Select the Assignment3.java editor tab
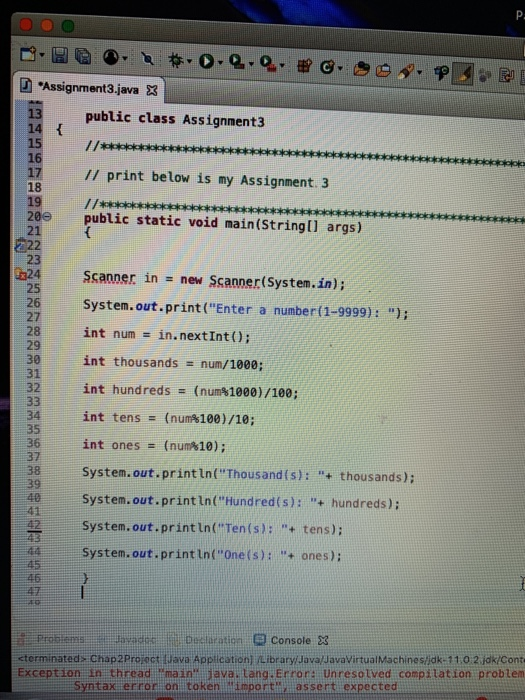The image size is (525, 700). click(88, 88)
